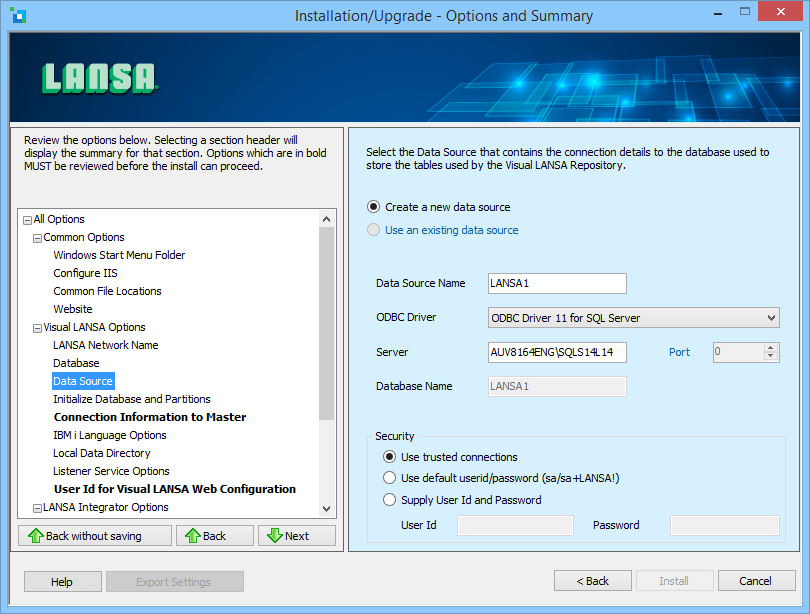Select LANSA Network Name item
This screenshot has height=614, width=810.
click(x=105, y=345)
